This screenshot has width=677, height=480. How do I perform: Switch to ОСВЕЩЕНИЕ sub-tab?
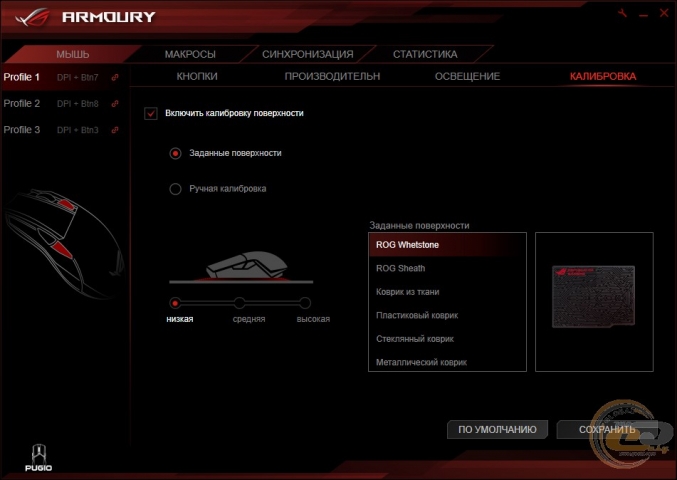coord(467,76)
